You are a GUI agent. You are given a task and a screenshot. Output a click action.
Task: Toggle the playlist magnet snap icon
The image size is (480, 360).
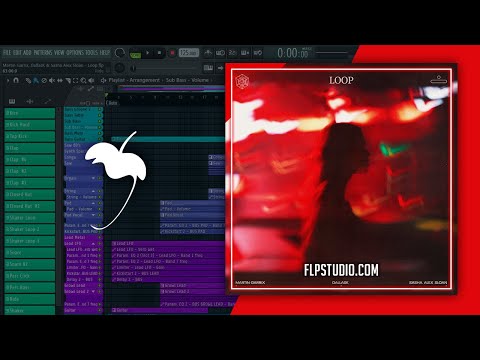[x=16, y=80]
